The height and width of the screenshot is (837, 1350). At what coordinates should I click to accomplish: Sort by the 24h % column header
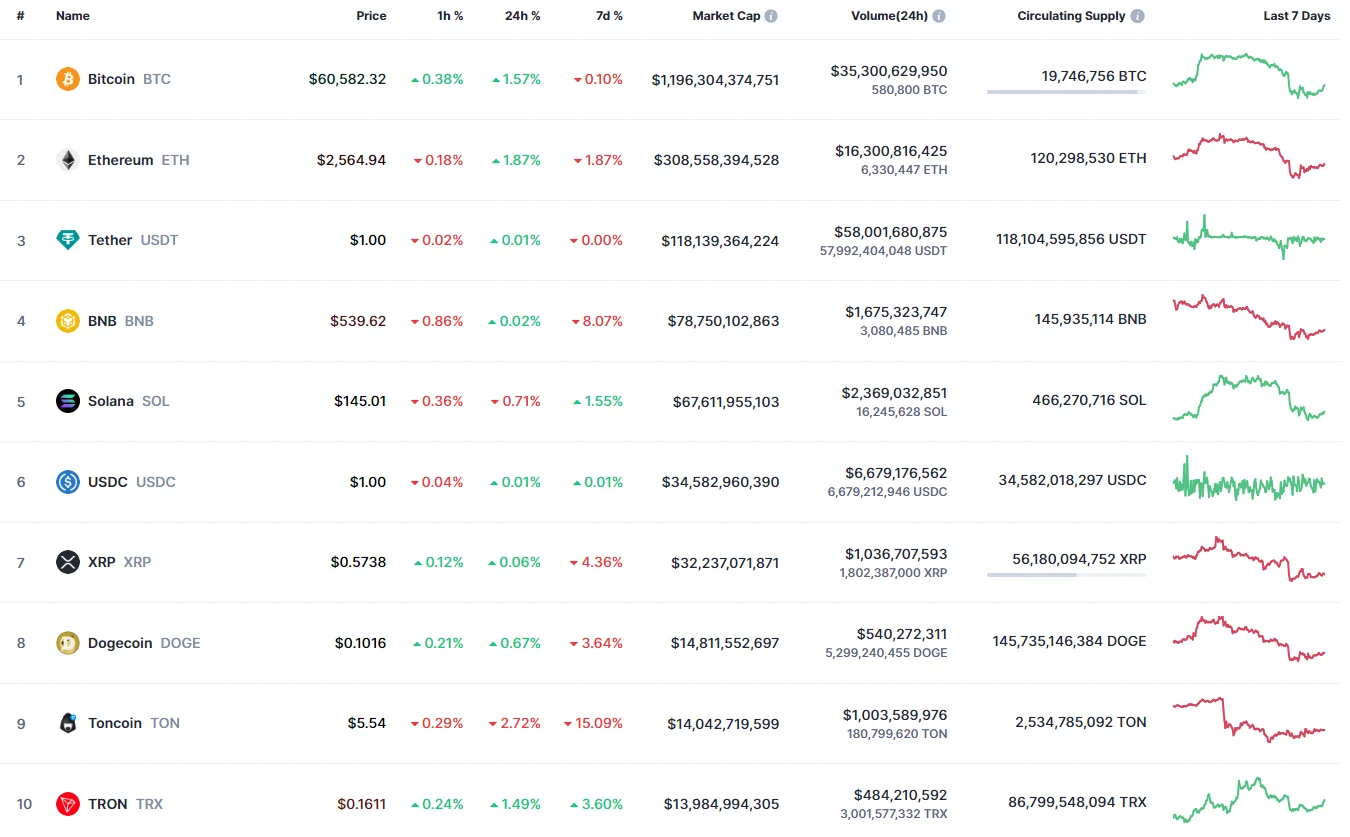click(x=522, y=16)
